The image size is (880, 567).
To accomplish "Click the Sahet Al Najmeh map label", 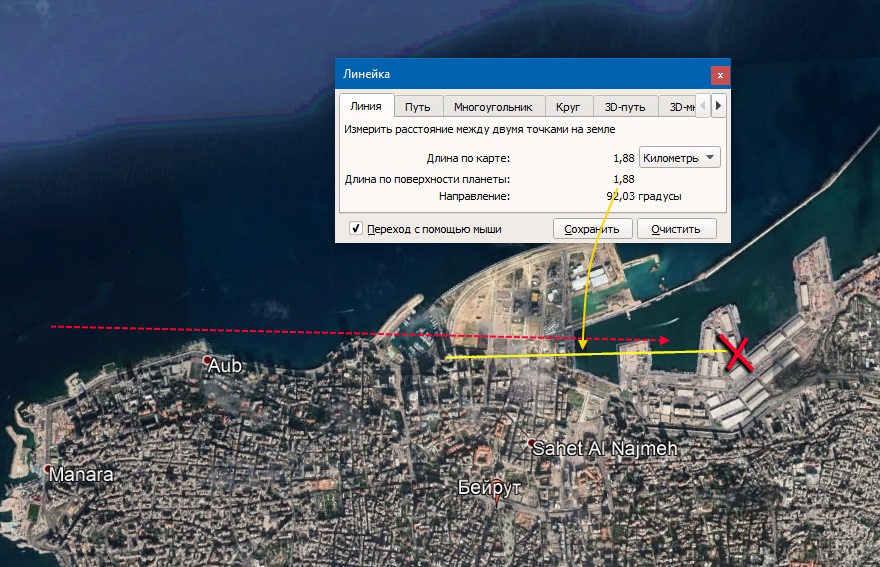I will tap(604, 448).
